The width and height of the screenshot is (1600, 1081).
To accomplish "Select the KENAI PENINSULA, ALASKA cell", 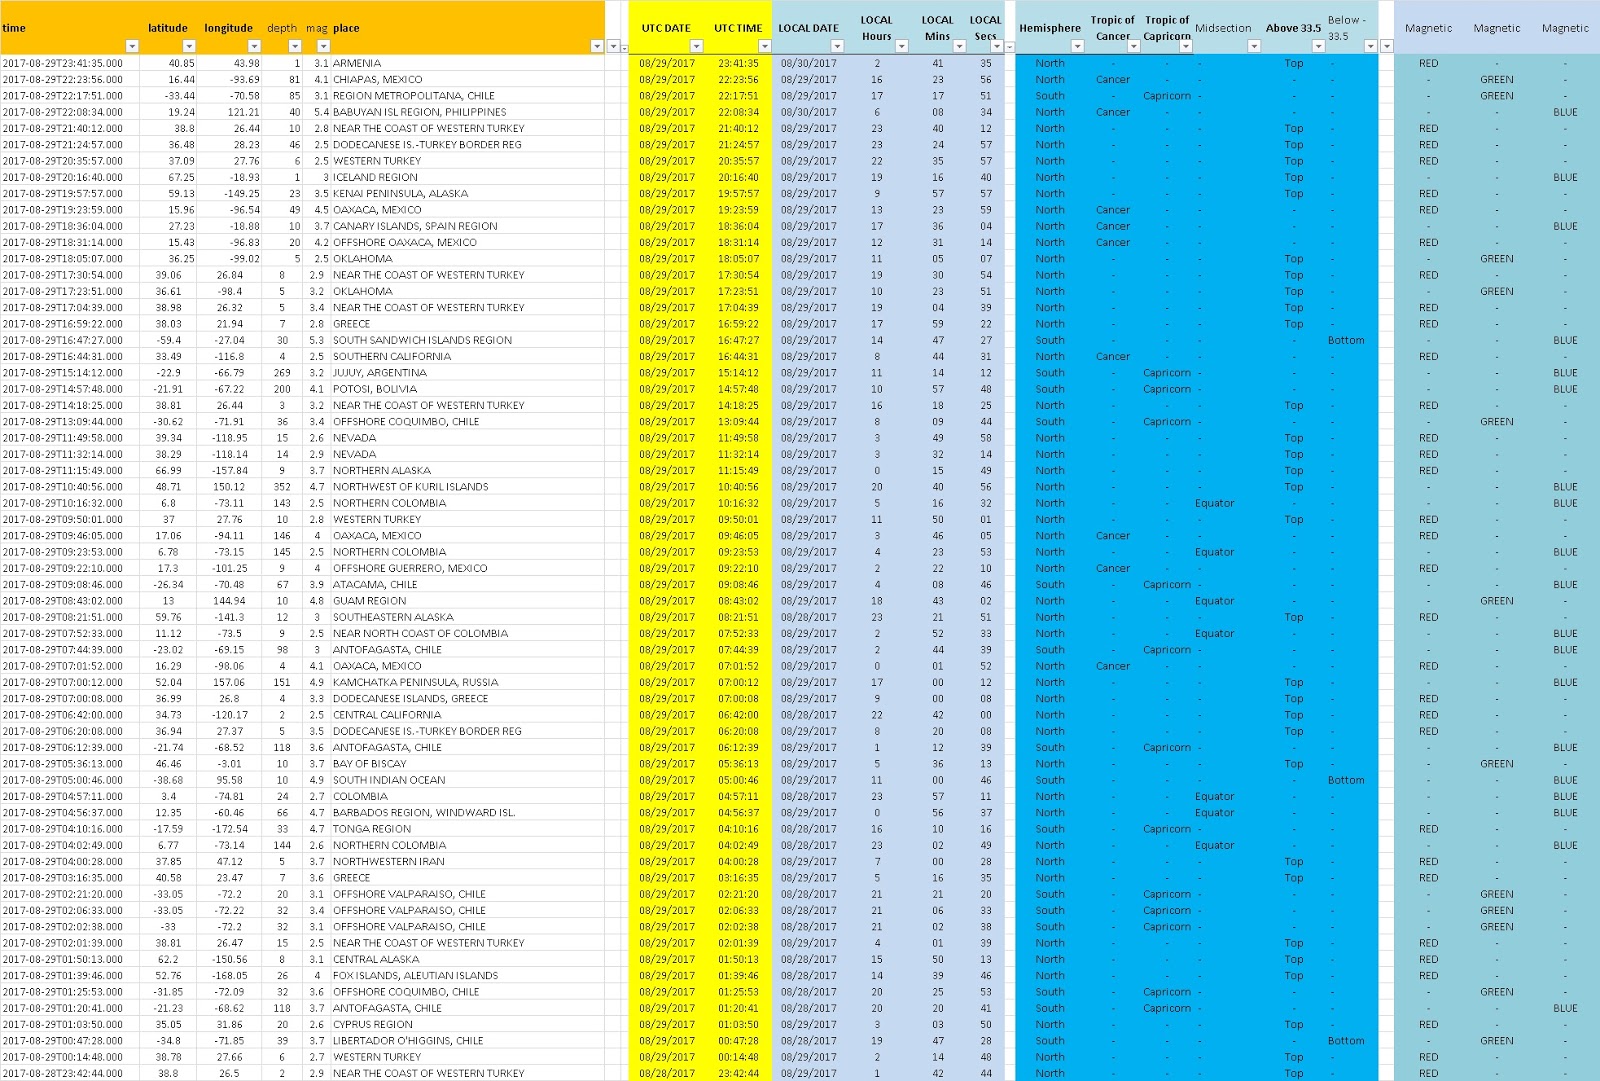I will tap(467, 194).
